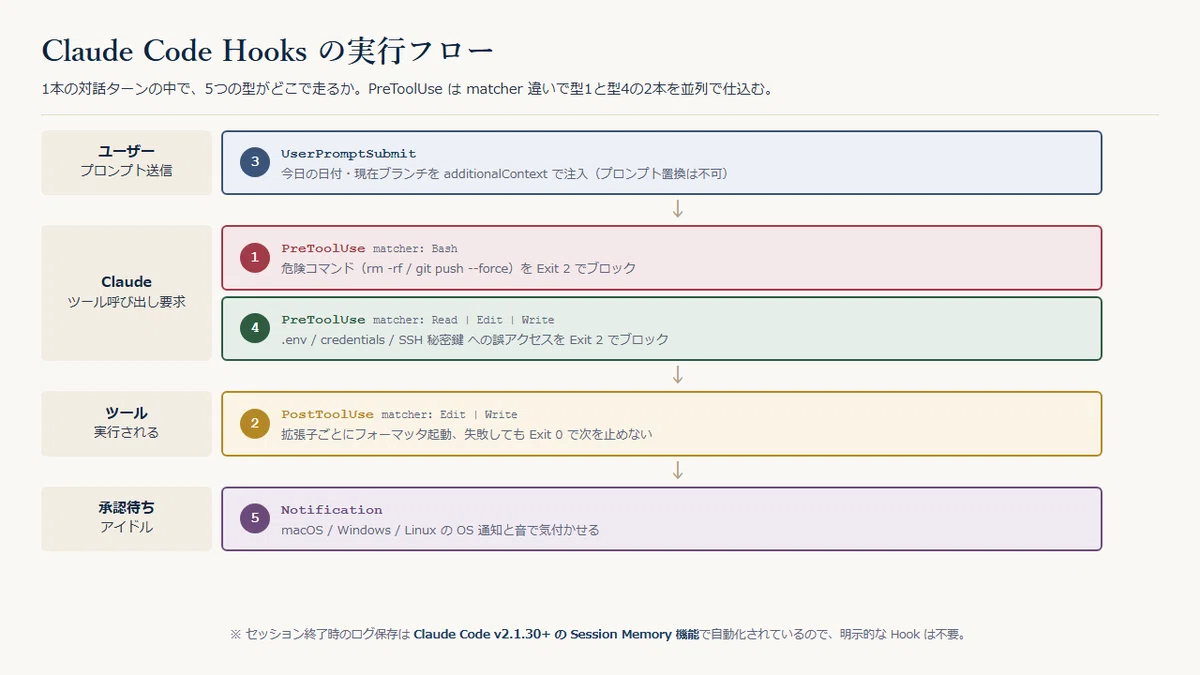The width and height of the screenshot is (1200, 675).
Task: Click the "PostToolUse" hook name
Action: (327, 414)
